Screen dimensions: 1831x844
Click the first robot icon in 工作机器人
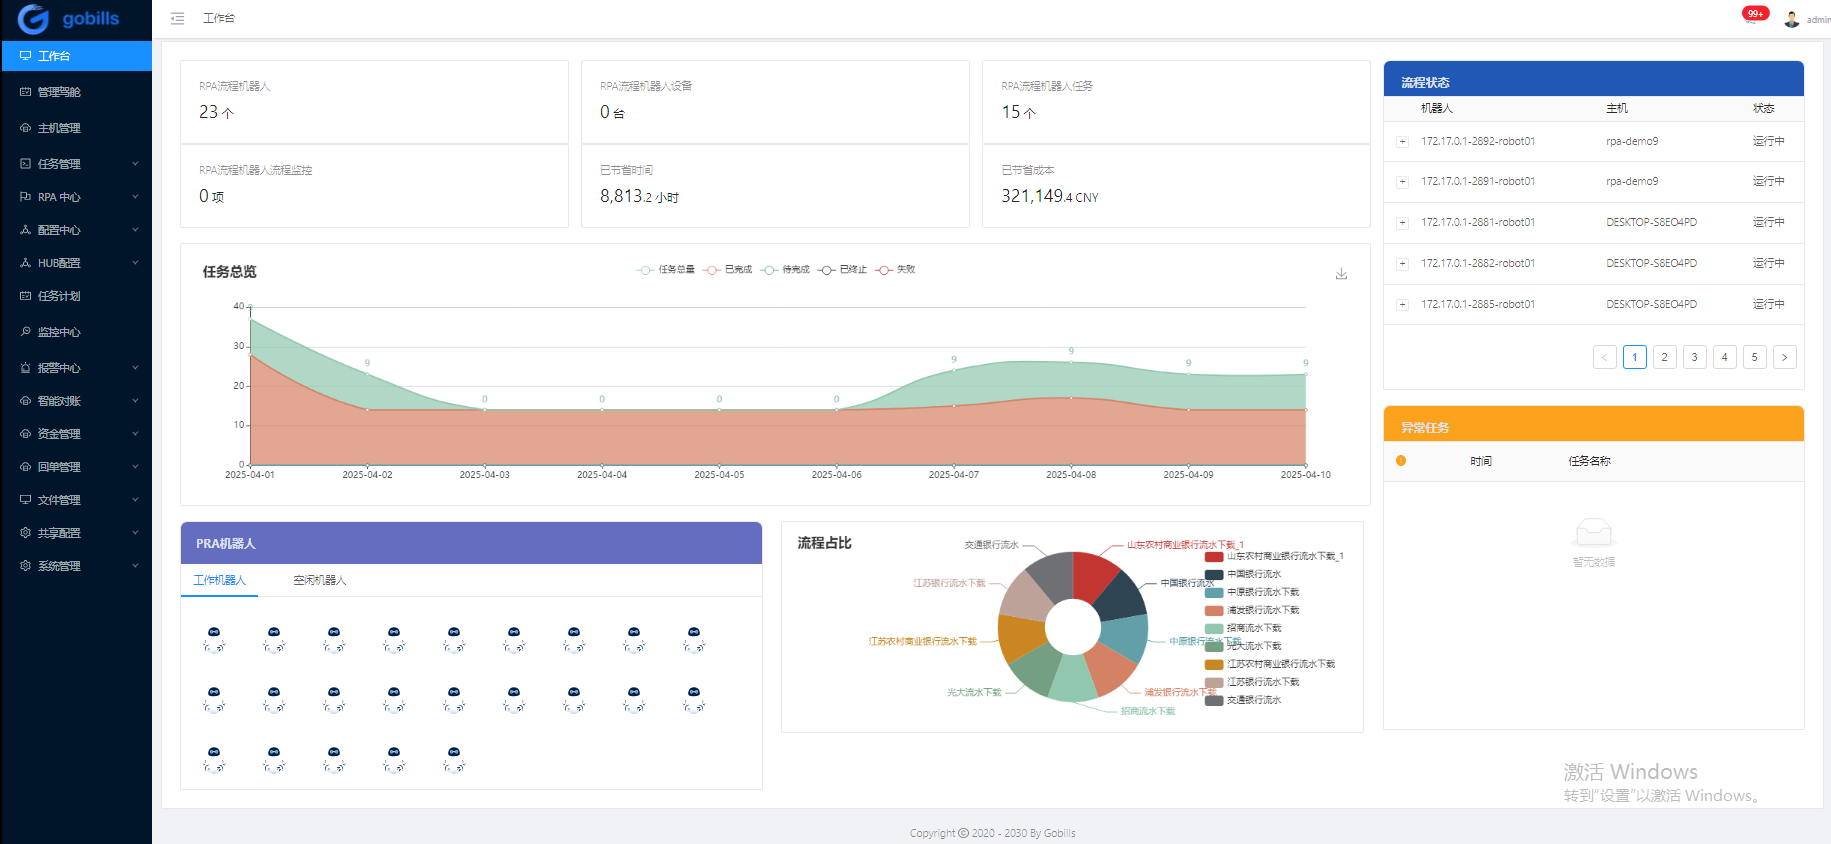(214, 639)
